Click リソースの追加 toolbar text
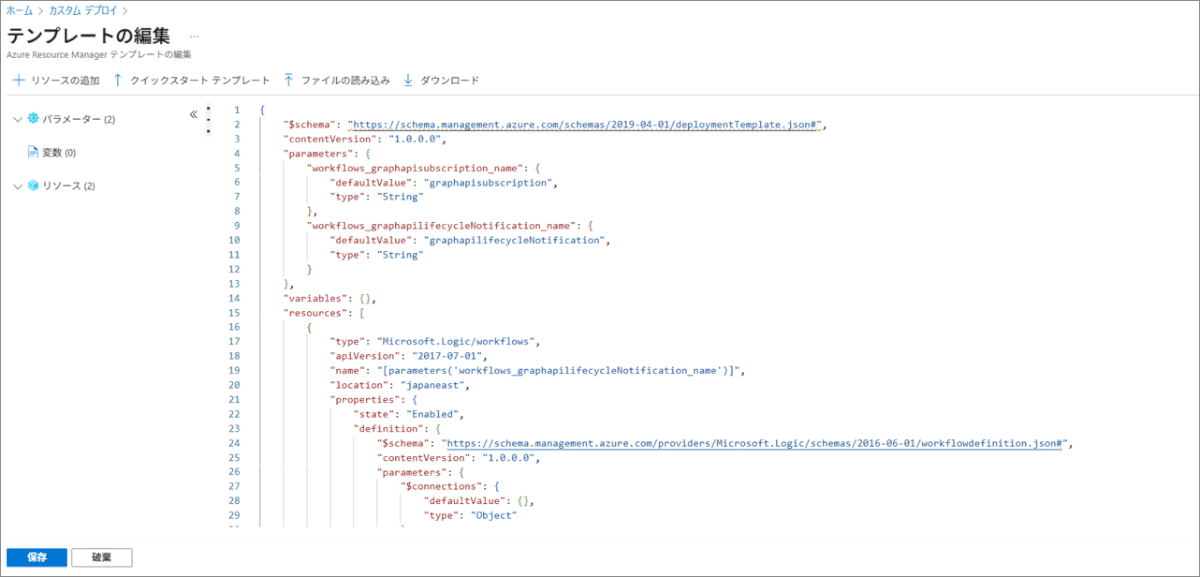1200x577 pixels. (x=65, y=80)
